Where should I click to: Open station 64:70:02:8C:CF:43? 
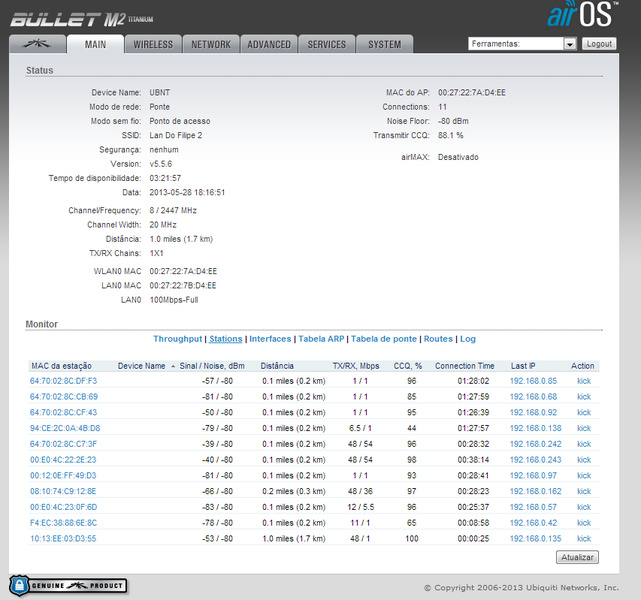tap(63, 412)
